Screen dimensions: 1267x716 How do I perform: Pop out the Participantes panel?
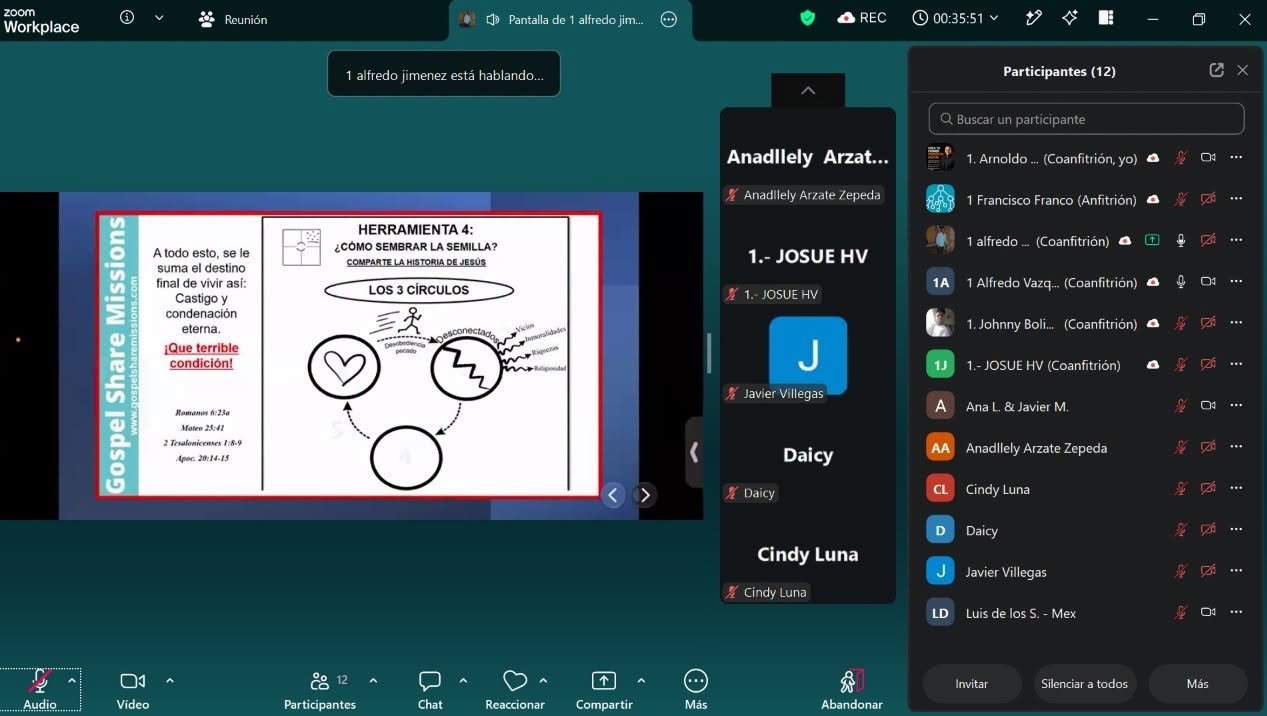point(1216,70)
